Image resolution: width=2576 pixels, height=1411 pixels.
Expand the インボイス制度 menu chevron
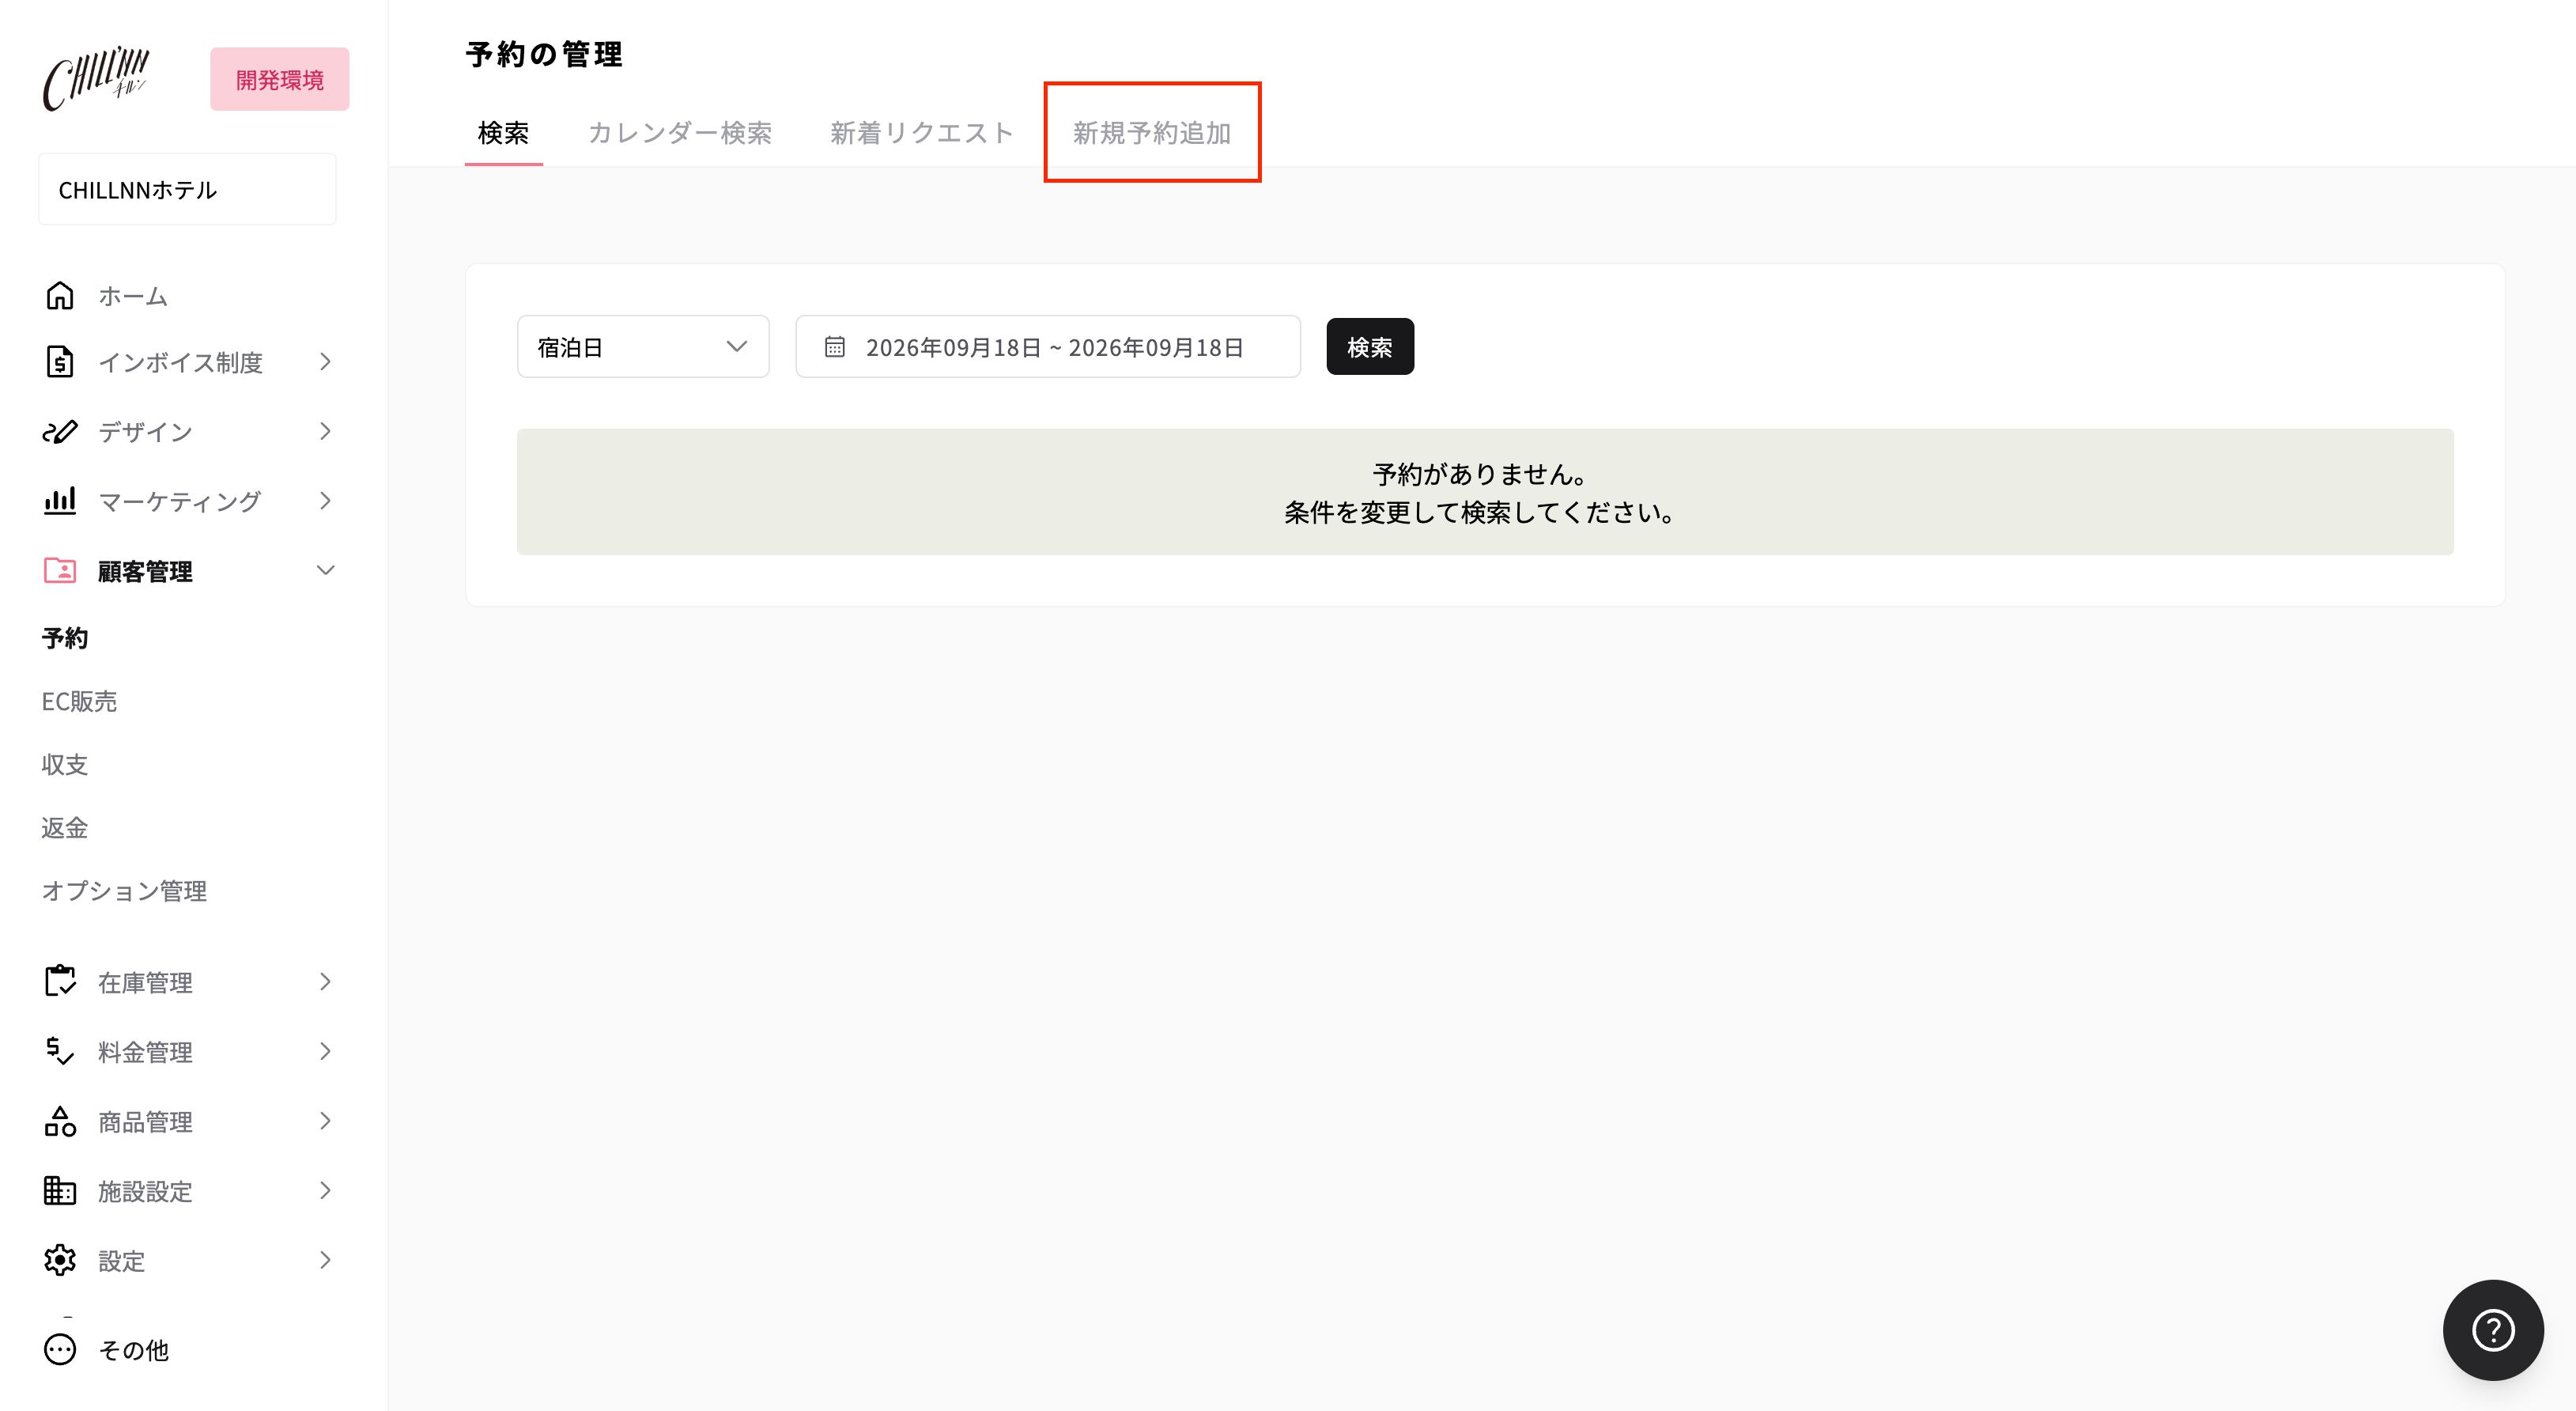(325, 362)
